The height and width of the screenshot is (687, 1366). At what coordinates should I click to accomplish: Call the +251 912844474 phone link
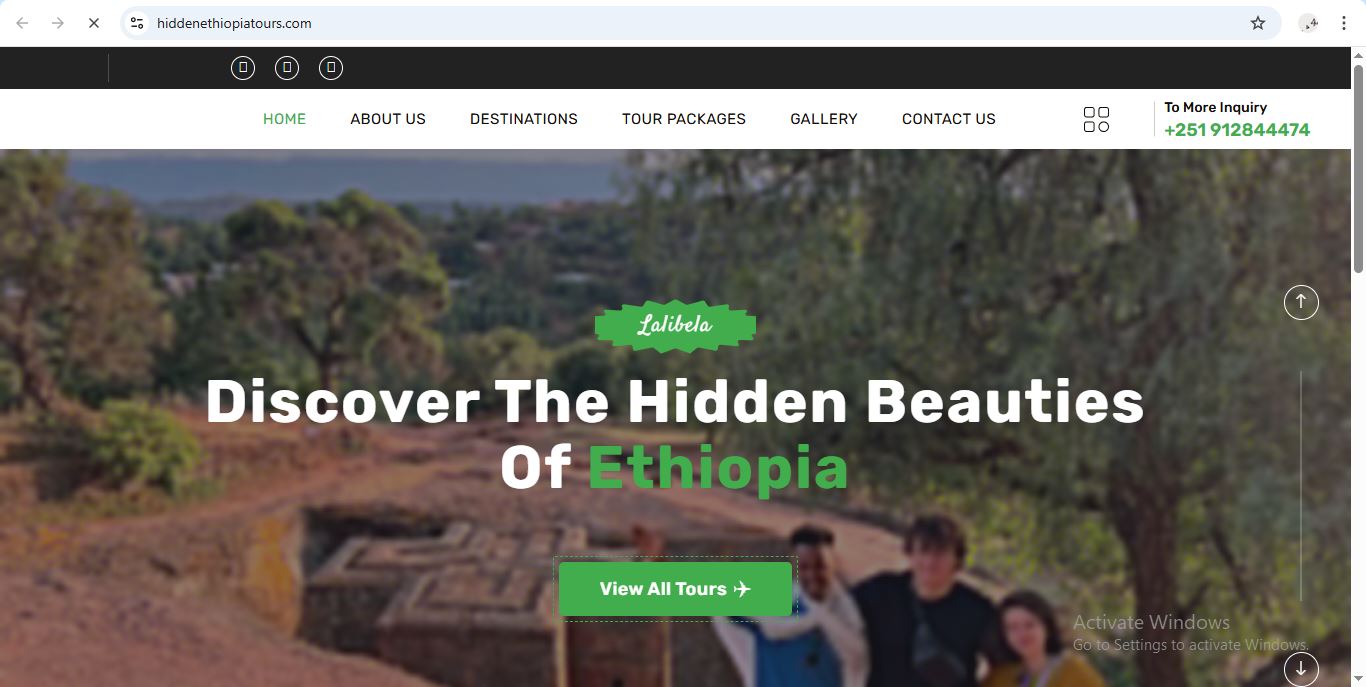(x=1237, y=130)
